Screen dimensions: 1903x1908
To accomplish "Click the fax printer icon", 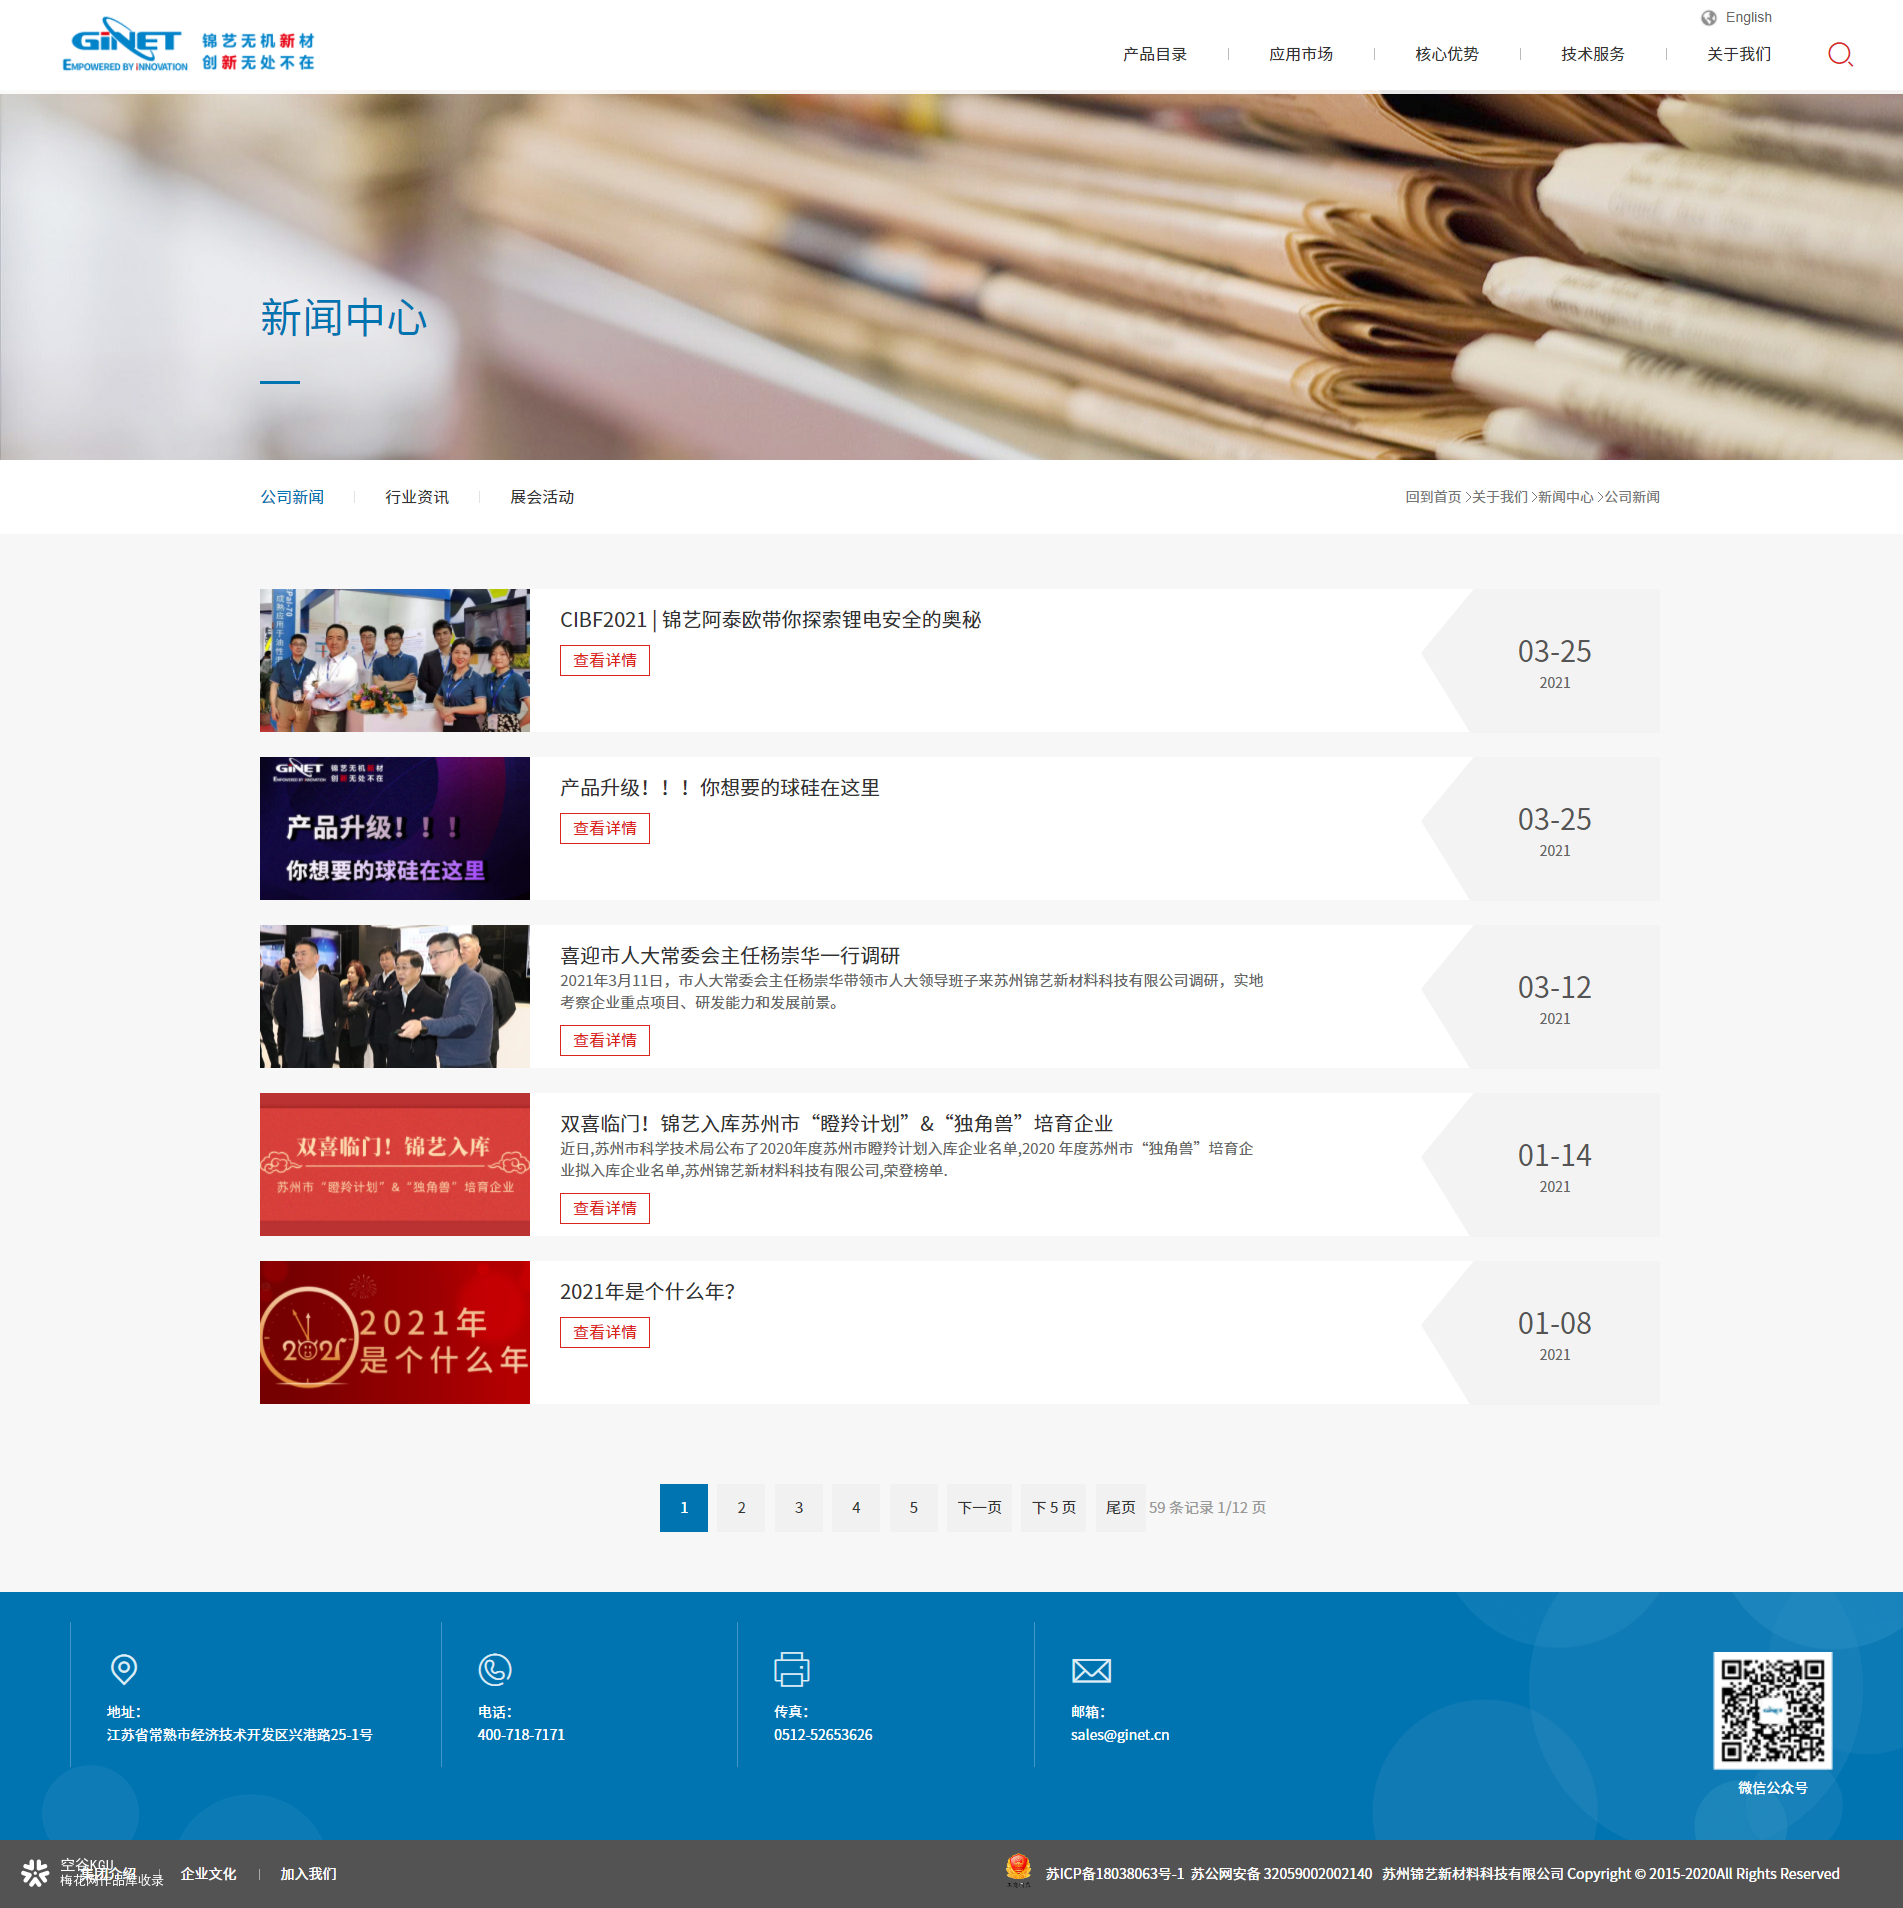I will pos(791,1669).
